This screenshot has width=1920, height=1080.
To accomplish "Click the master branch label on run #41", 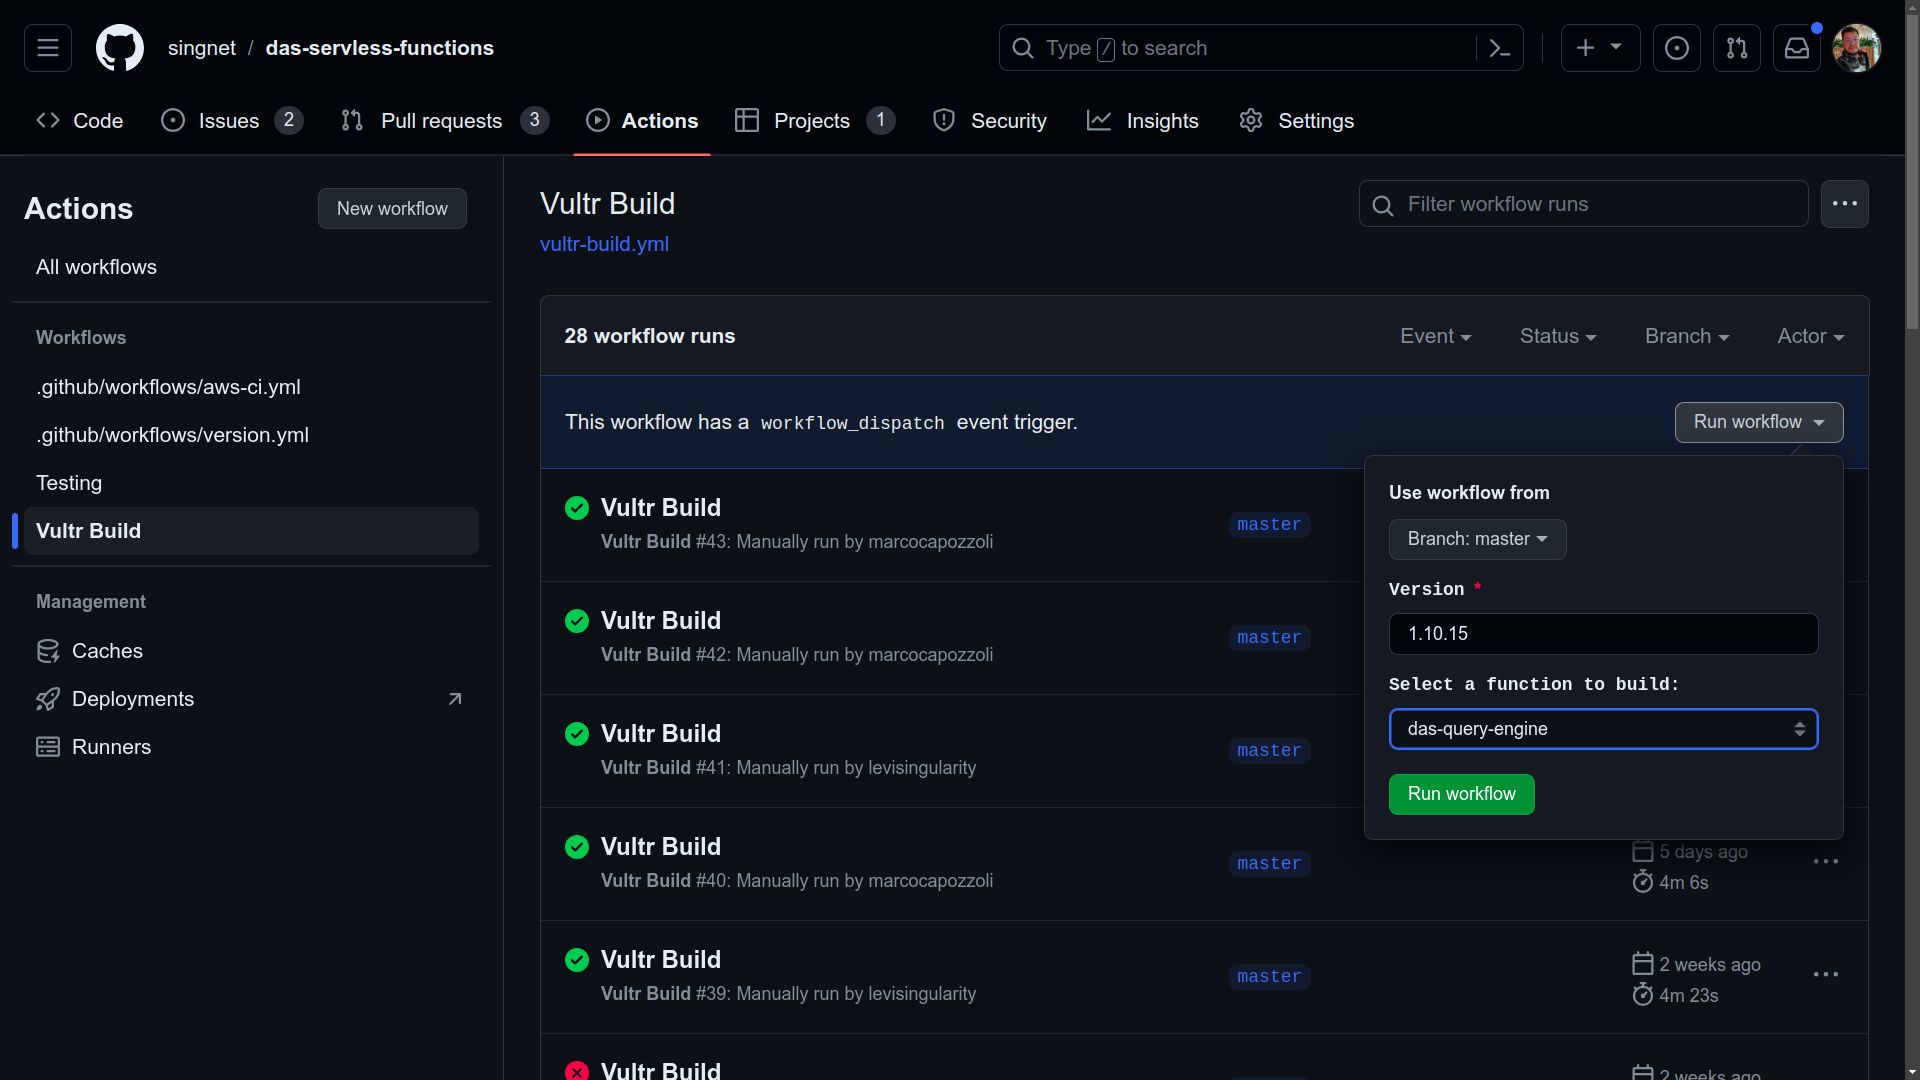I will 1269,751.
